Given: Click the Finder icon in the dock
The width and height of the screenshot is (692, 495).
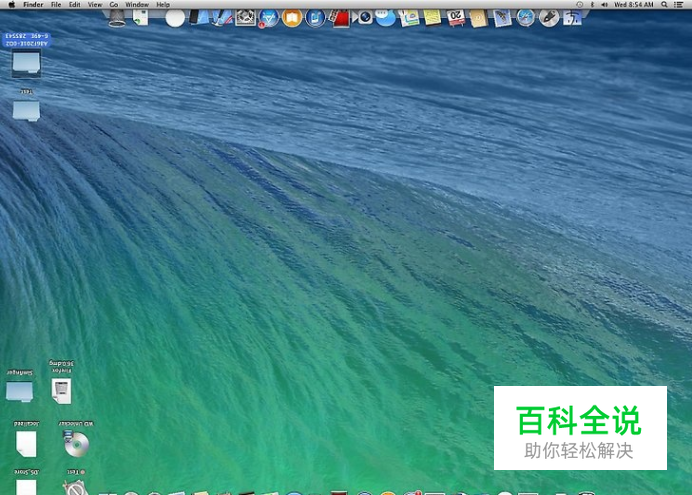Looking at the screenshot, I should (572, 19).
